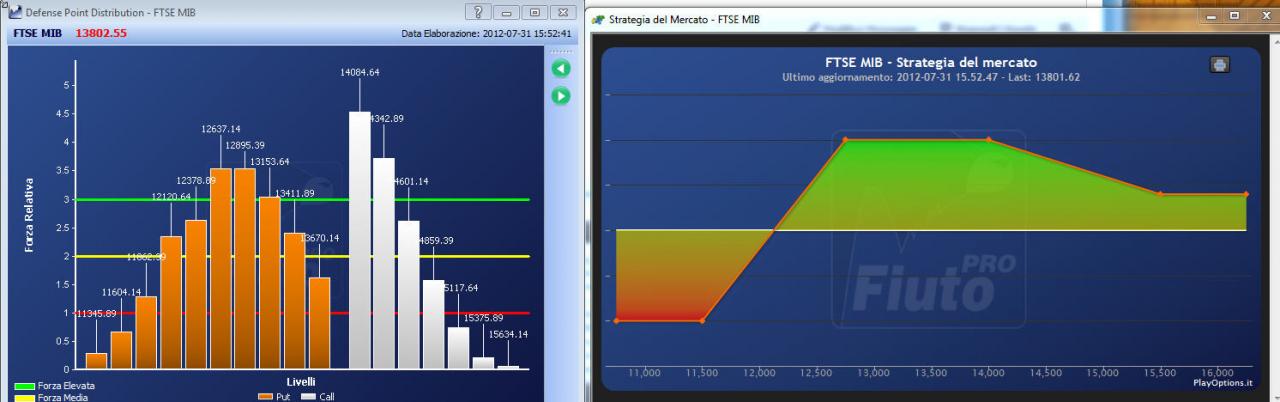
Task: Open help in Defense Point Distribution window
Action: pos(478,11)
